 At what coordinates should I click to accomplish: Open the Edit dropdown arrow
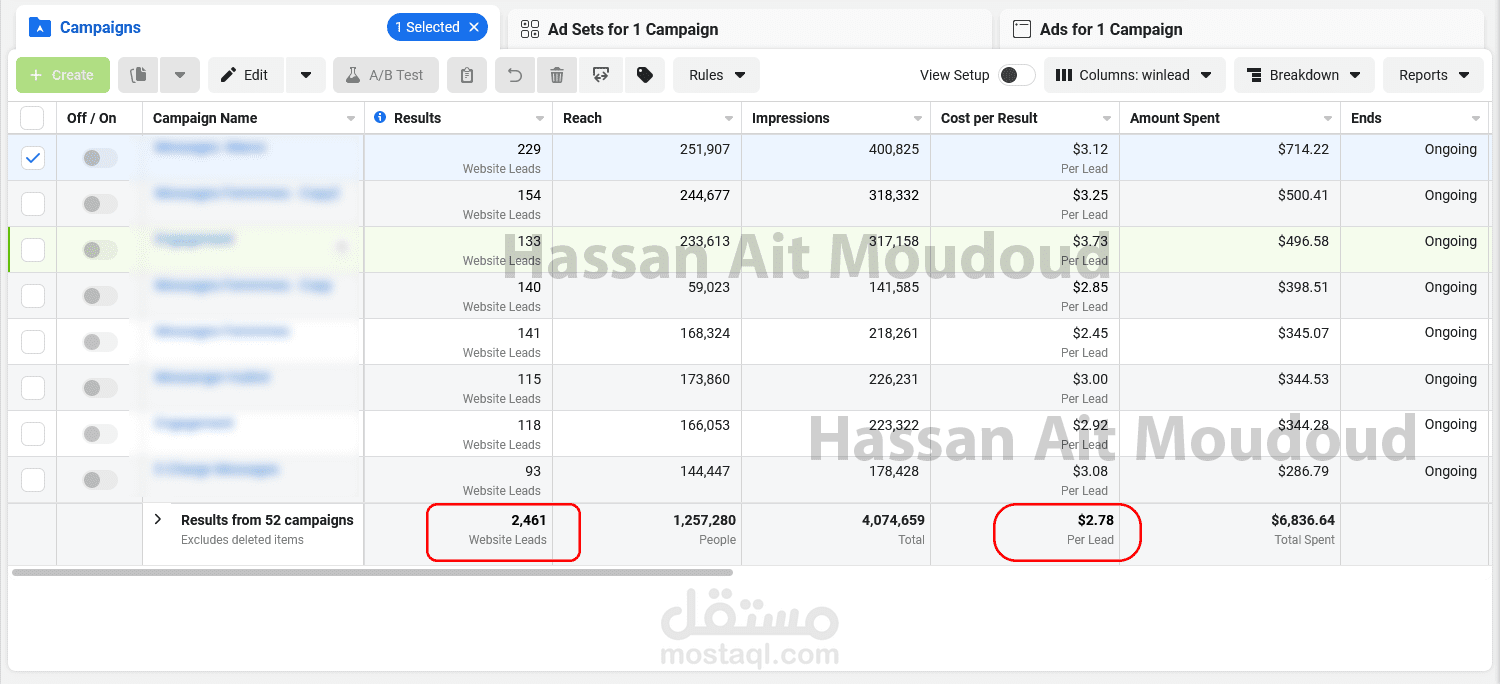click(x=306, y=75)
